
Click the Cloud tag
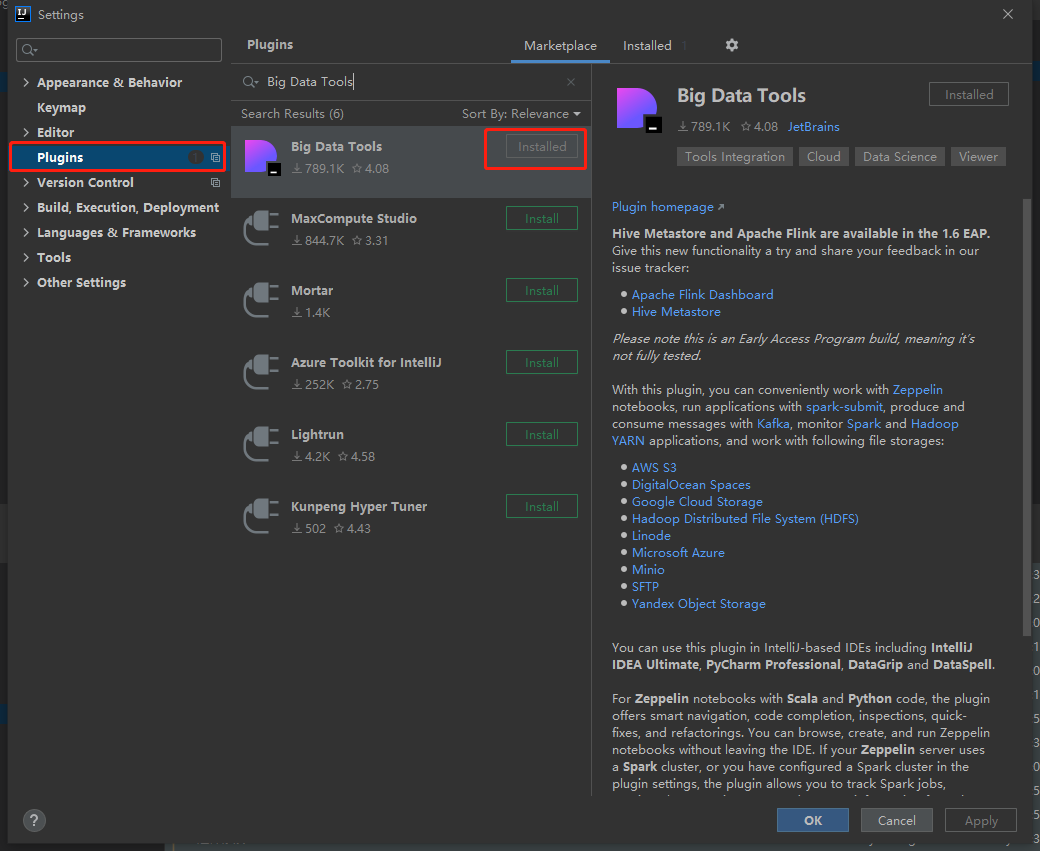point(823,157)
